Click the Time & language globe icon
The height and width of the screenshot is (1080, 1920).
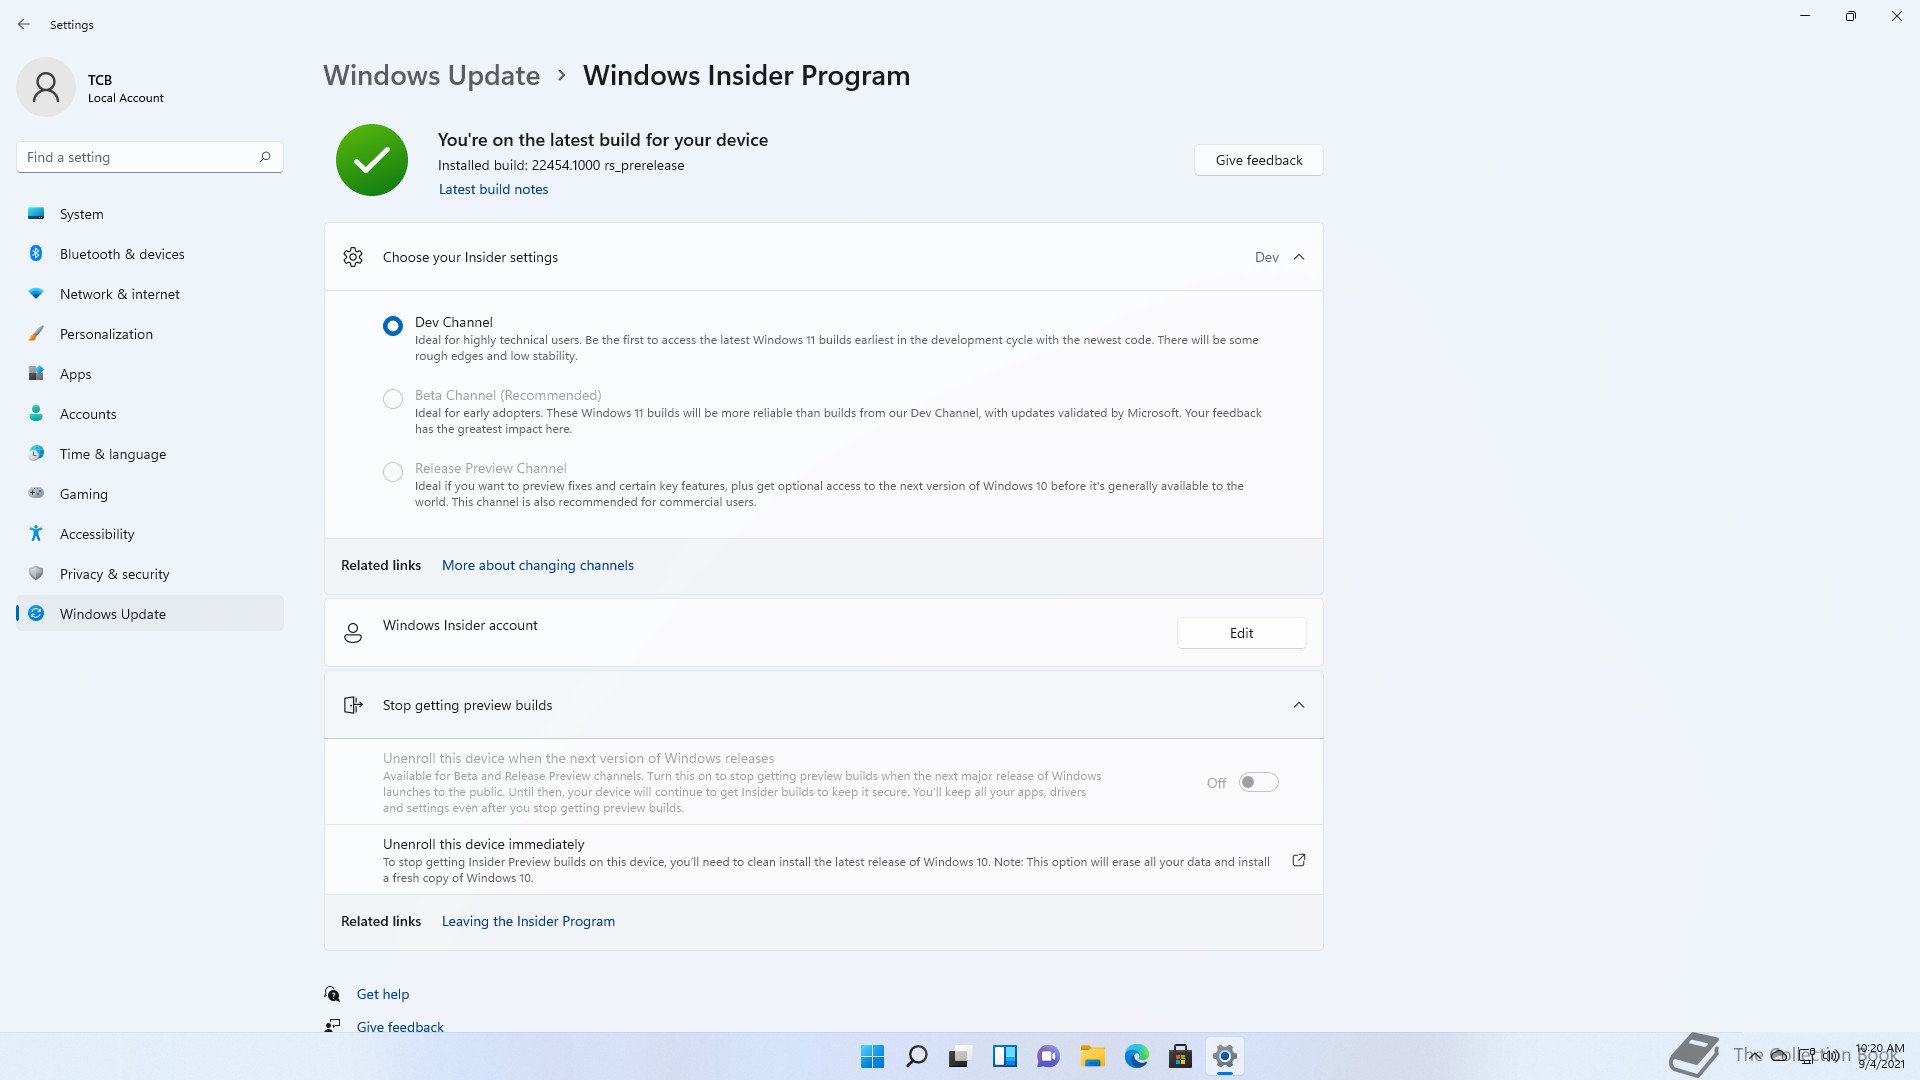36,454
